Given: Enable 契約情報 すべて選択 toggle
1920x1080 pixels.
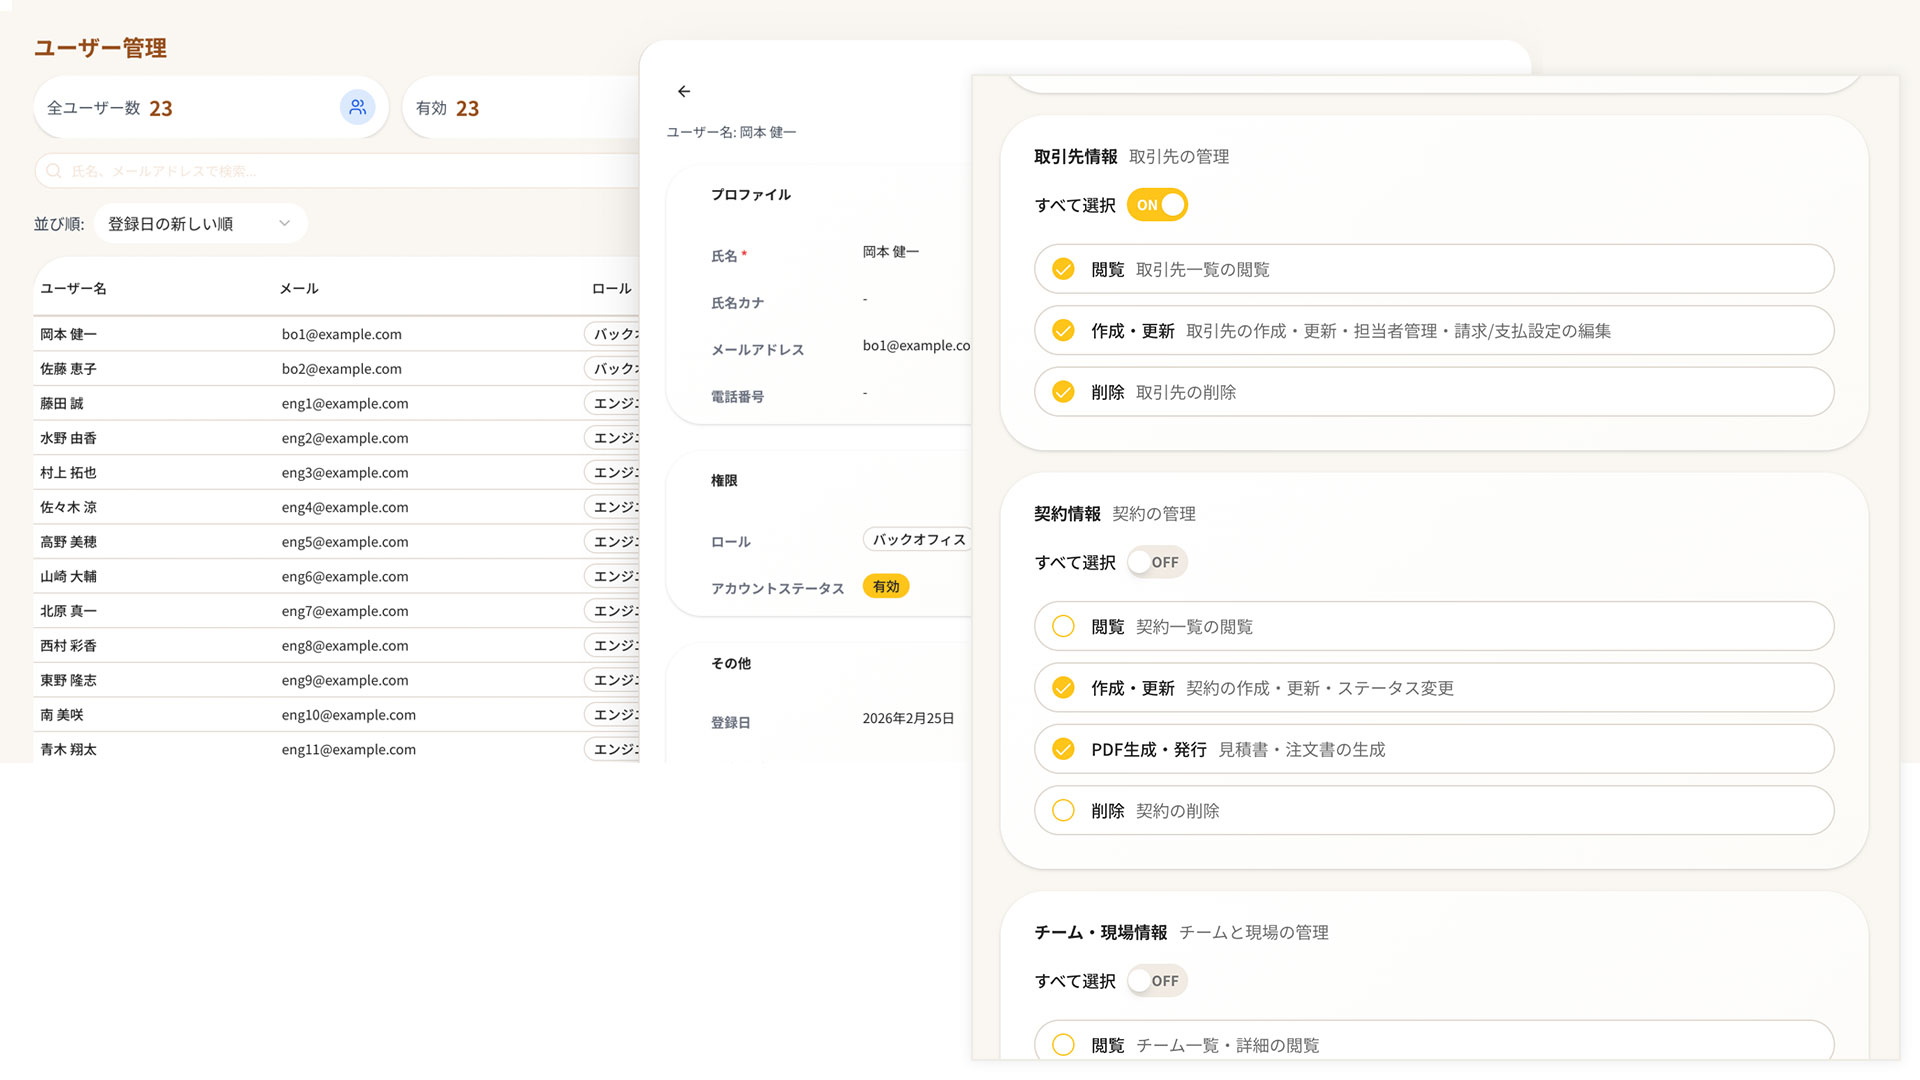Looking at the screenshot, I should pos(1157,562).
